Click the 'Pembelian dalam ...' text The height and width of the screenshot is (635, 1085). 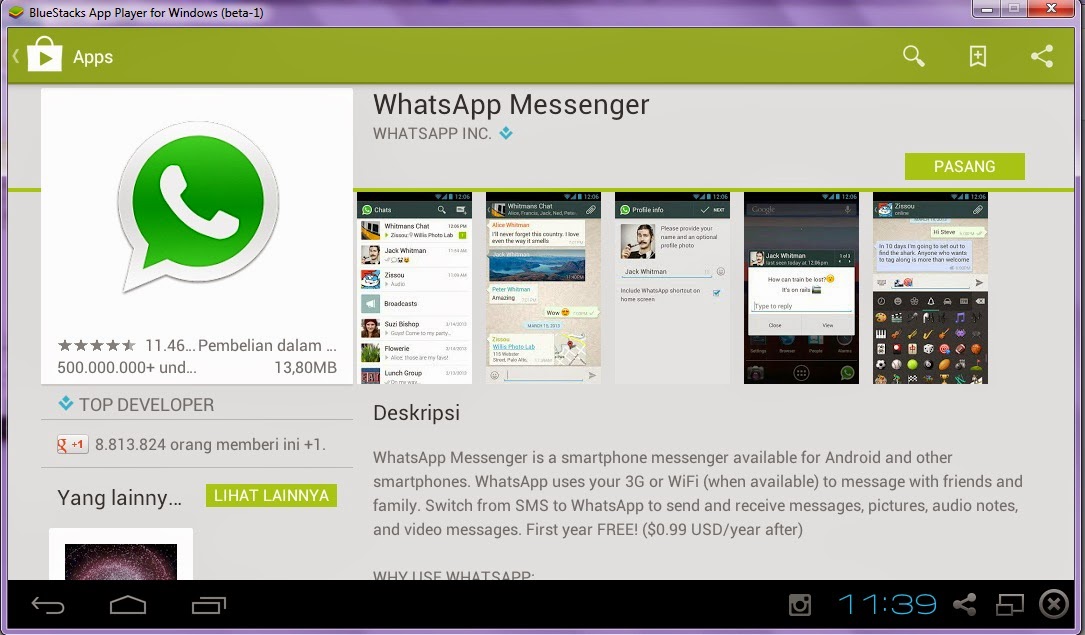pos(267,345)
